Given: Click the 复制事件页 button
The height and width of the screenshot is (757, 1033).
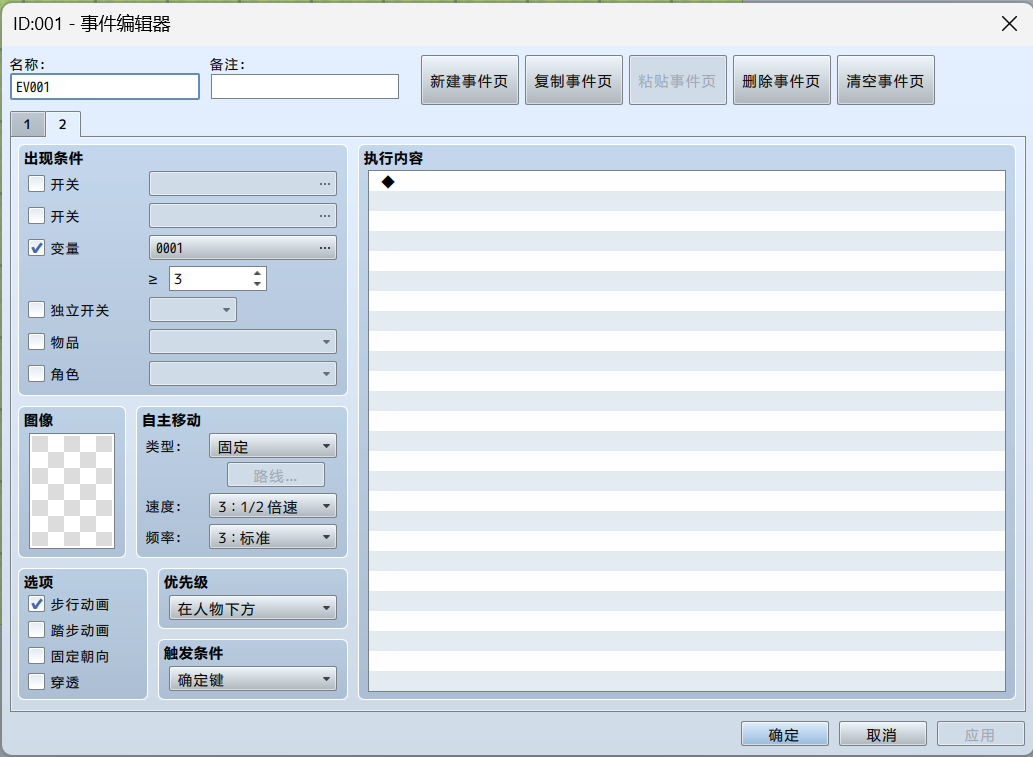Looking at the screenshot, I should pyautogui.click(x=574, y=80).
